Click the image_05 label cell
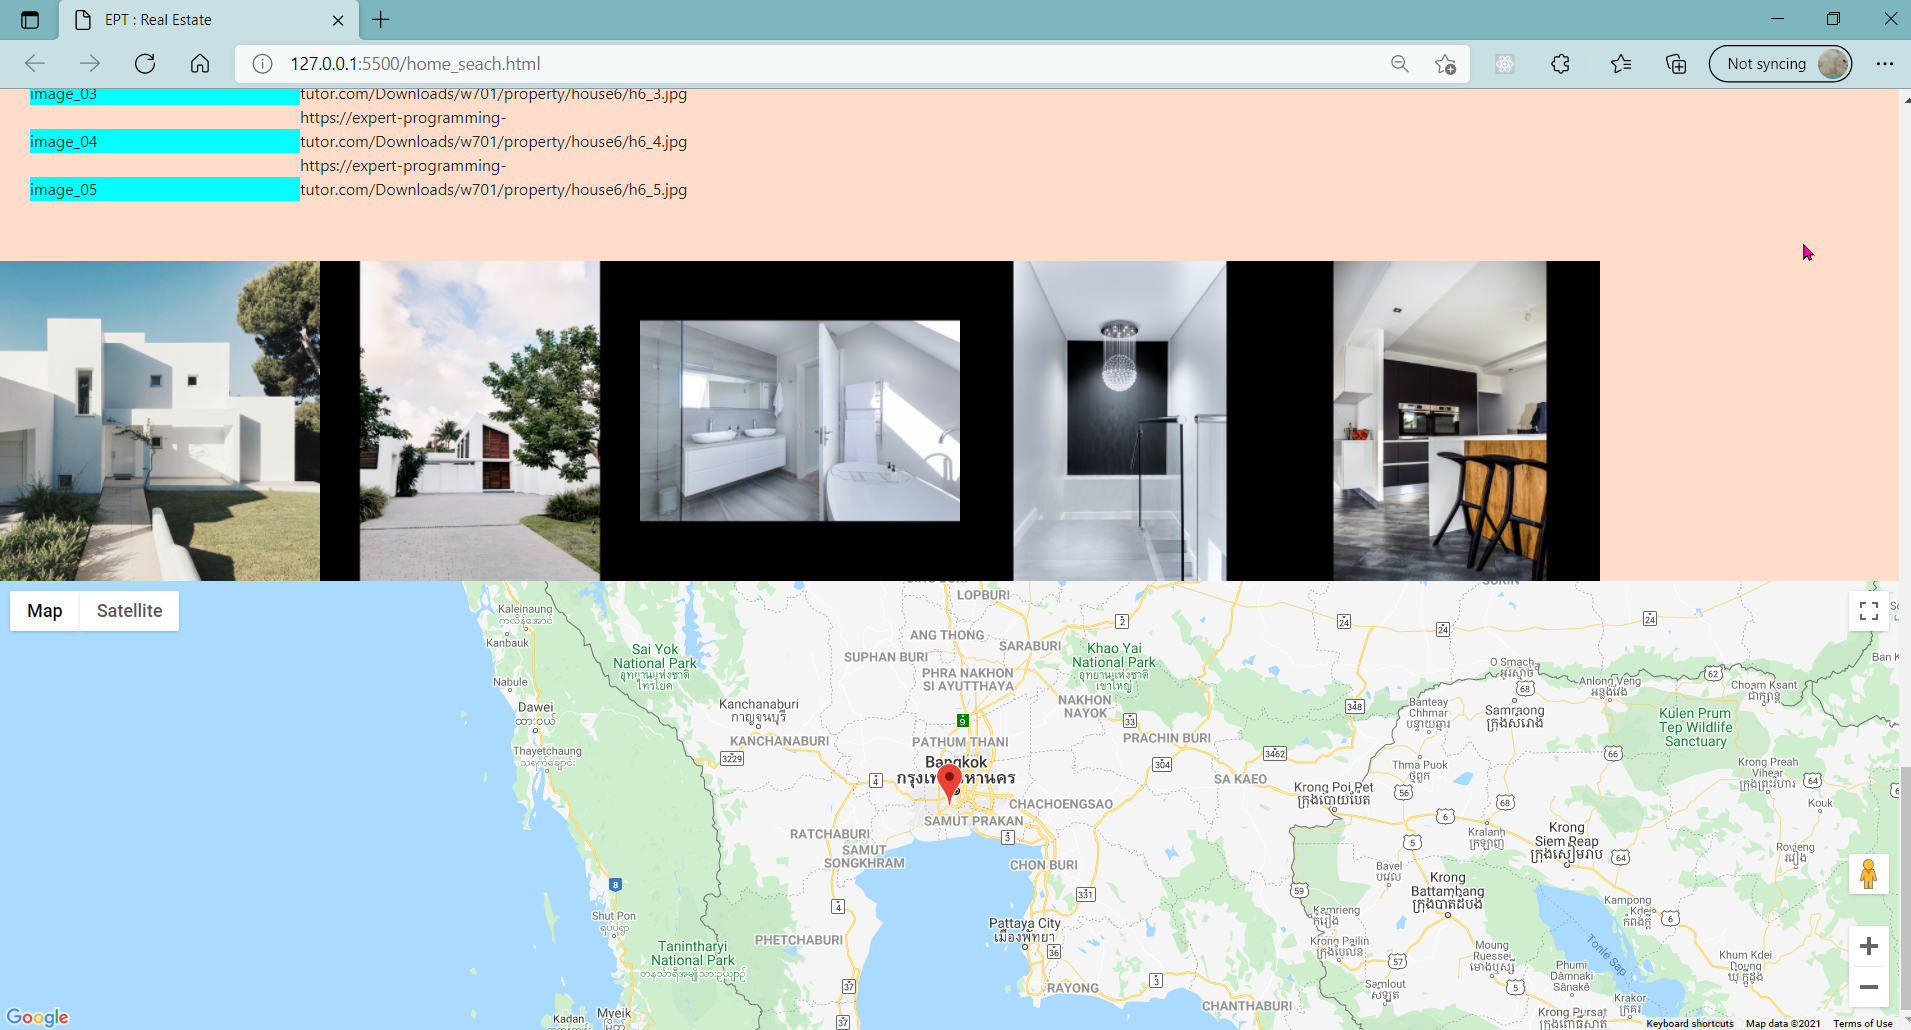 click(x=165, y=190)
